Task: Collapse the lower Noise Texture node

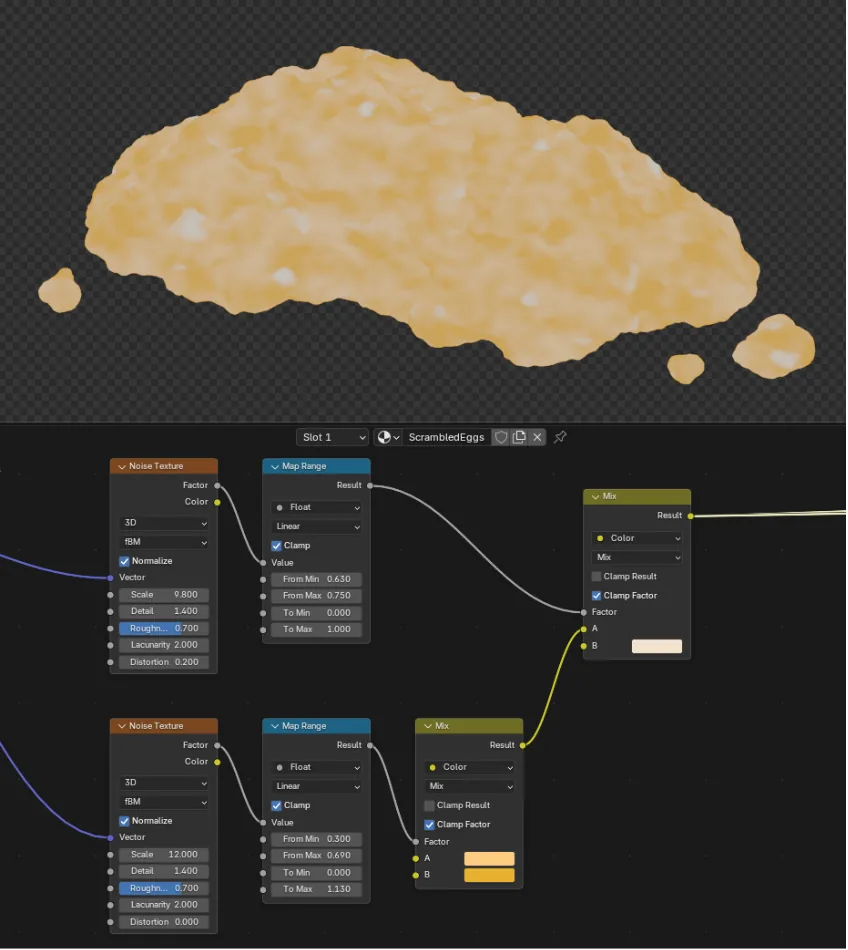Action: [x=122, y=726]
